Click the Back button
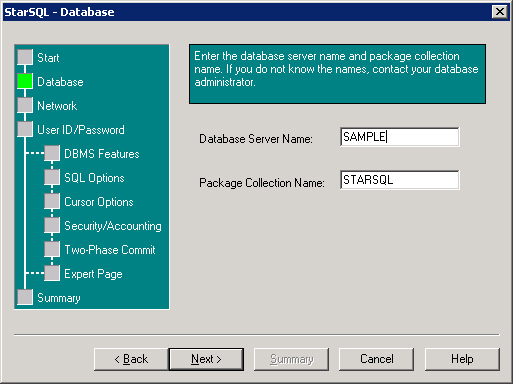513x384 pixels. coord(131,359)
